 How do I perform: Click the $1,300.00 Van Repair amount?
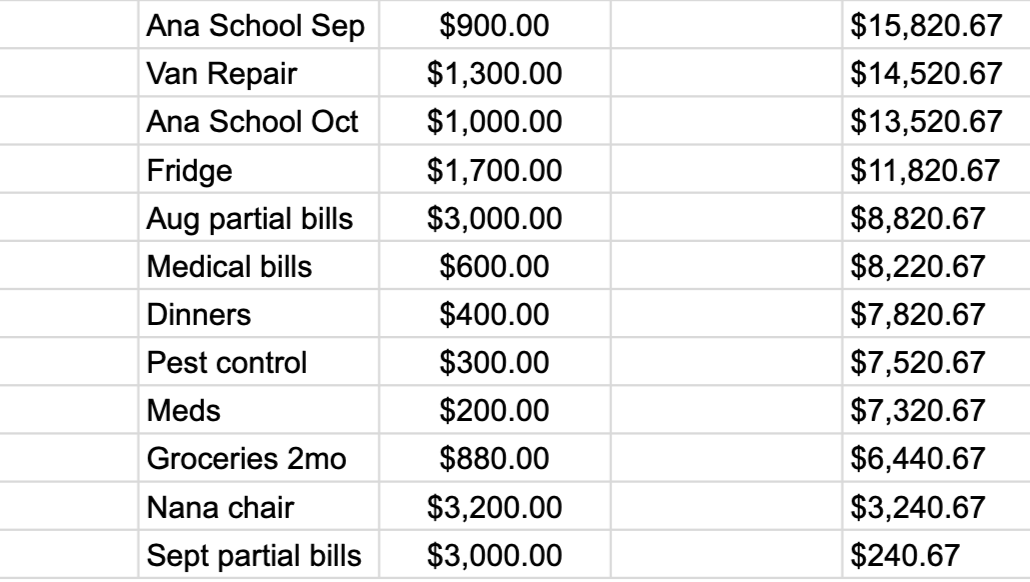tap(494, 73)
